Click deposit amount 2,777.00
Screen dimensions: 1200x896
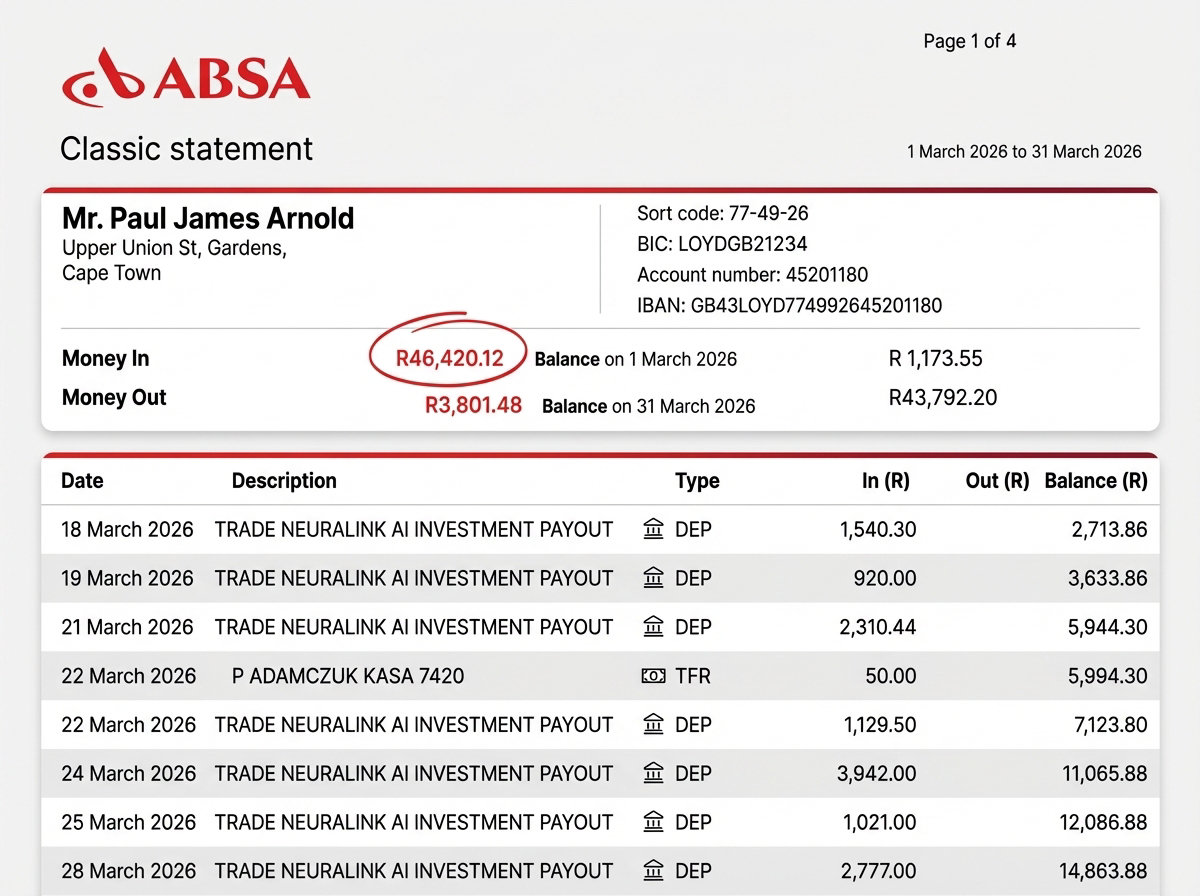878,871
